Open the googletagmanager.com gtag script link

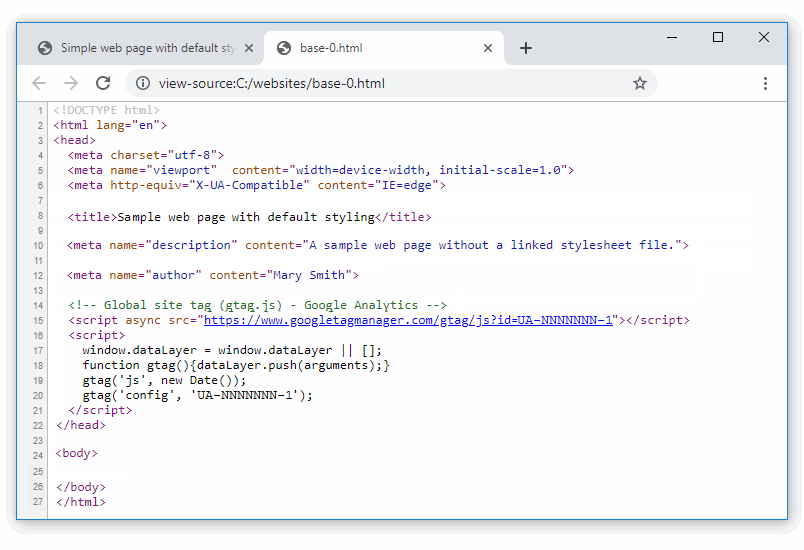click(408, 320)
